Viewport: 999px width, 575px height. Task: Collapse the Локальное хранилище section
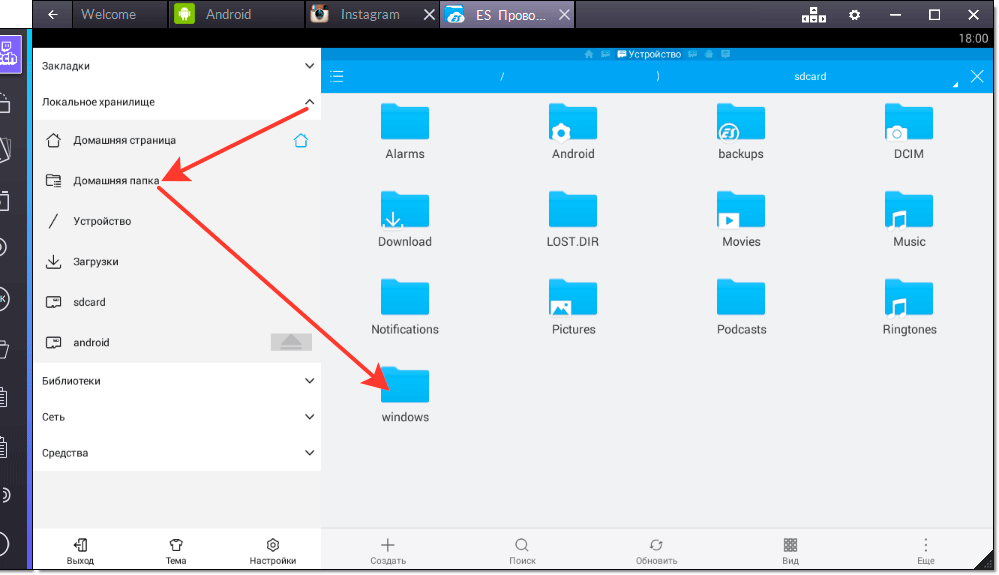pos(177,102)
